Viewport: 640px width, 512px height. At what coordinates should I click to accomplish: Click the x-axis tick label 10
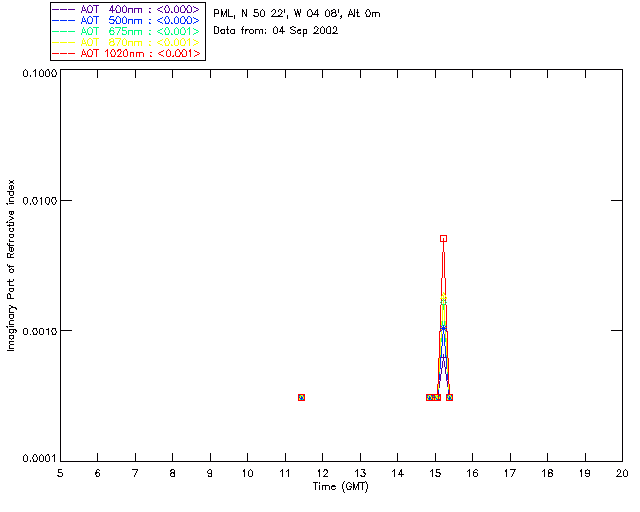(247, 473)
